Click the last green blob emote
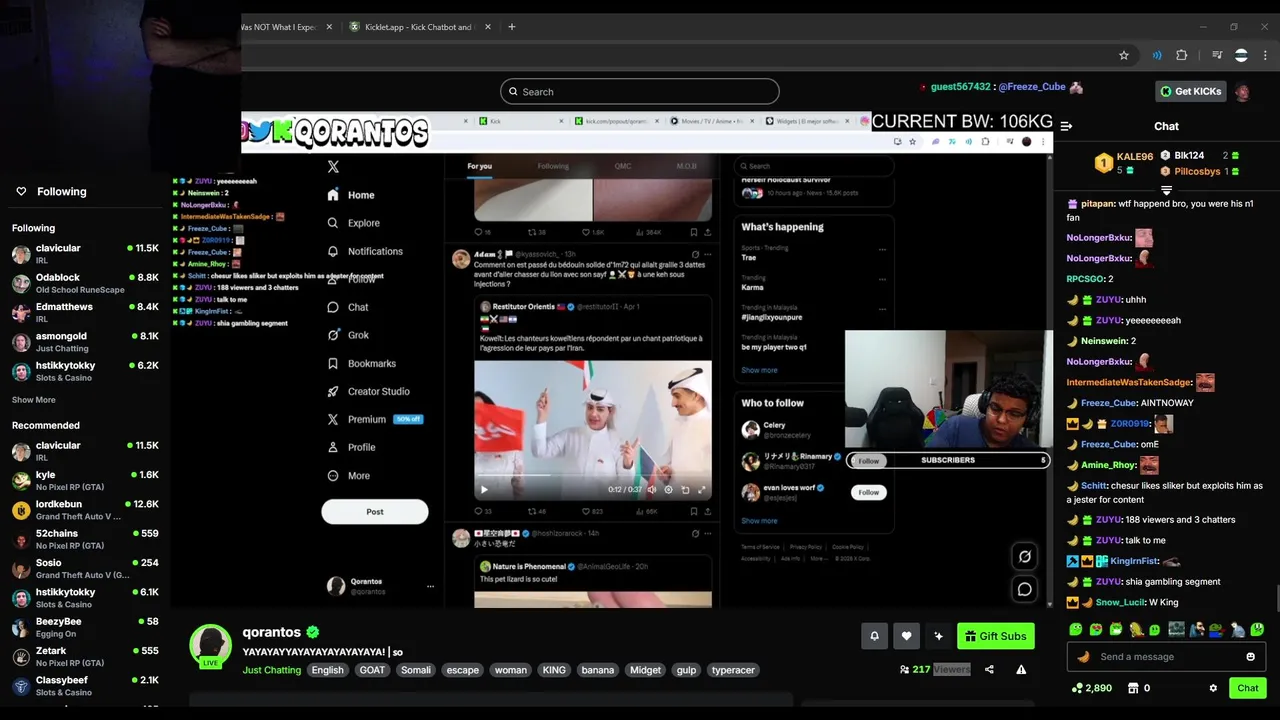 [x=1257, y=630]
